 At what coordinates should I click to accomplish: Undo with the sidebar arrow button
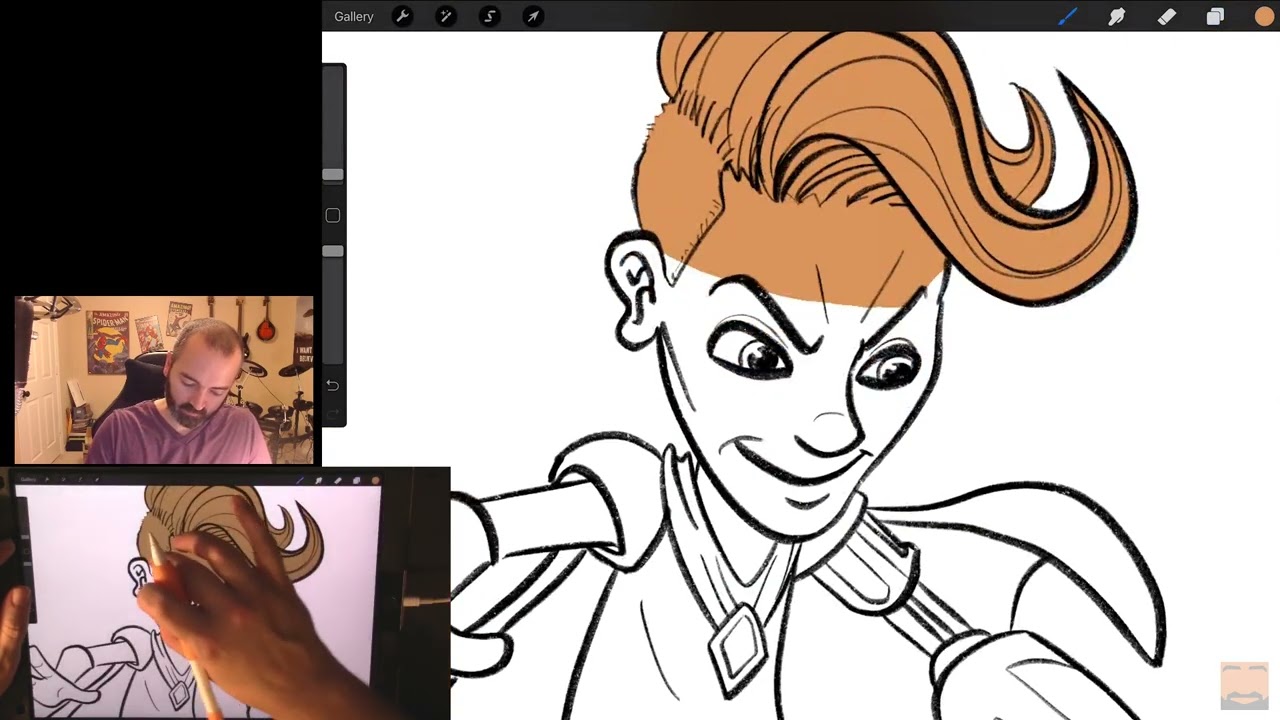(x=333, y=385)
